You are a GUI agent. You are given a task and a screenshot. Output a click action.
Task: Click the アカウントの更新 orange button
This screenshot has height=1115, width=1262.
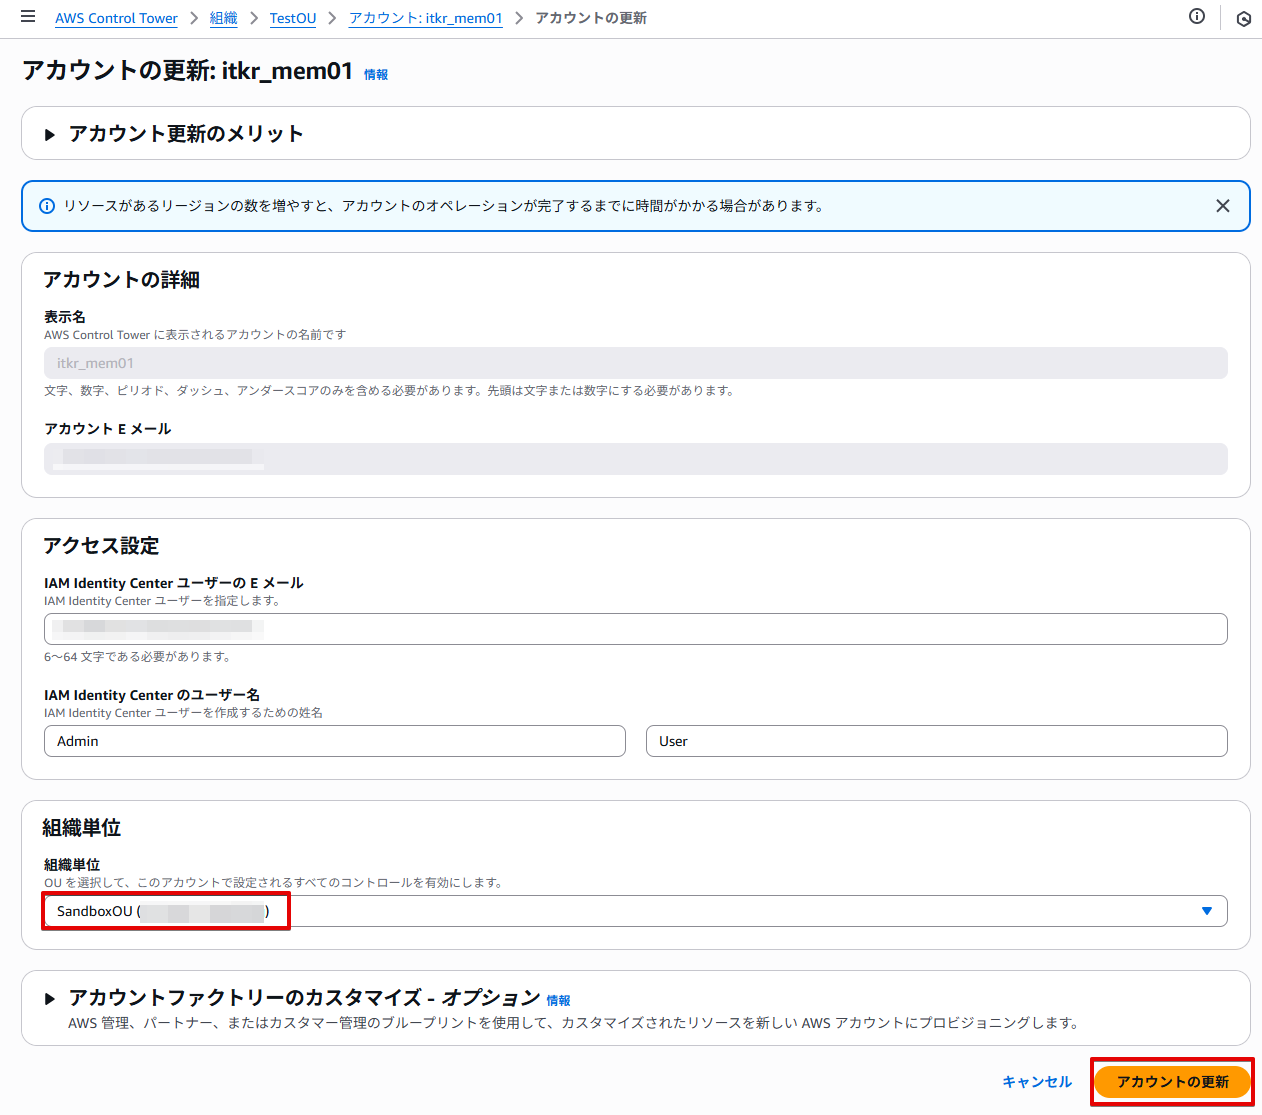(1172, 1082)
